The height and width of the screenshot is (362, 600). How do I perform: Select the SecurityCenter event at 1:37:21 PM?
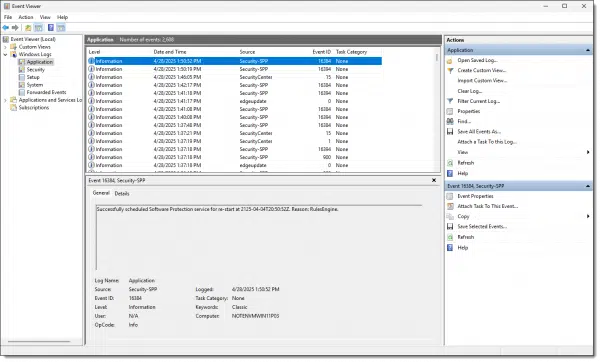click(x=235, y=133)
